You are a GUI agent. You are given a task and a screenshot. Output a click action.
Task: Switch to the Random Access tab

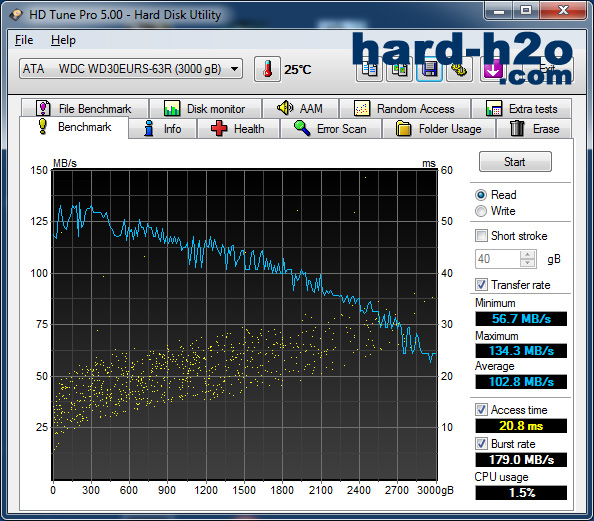click(405, 109)
